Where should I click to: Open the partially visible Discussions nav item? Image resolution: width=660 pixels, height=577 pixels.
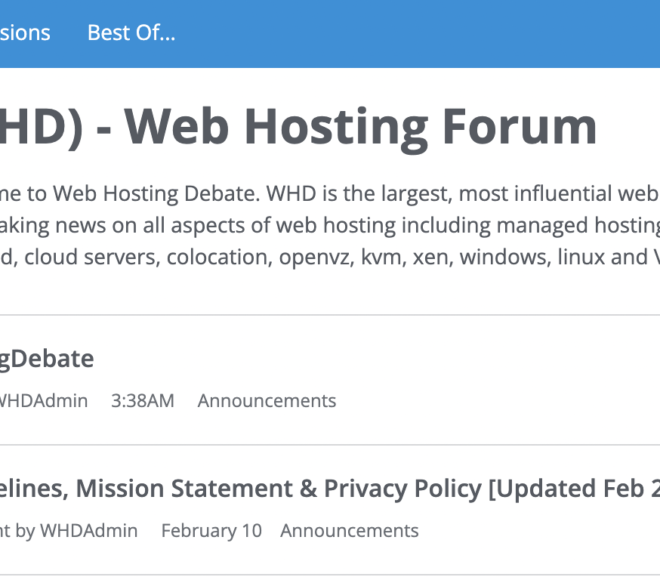tap(25, 33)
